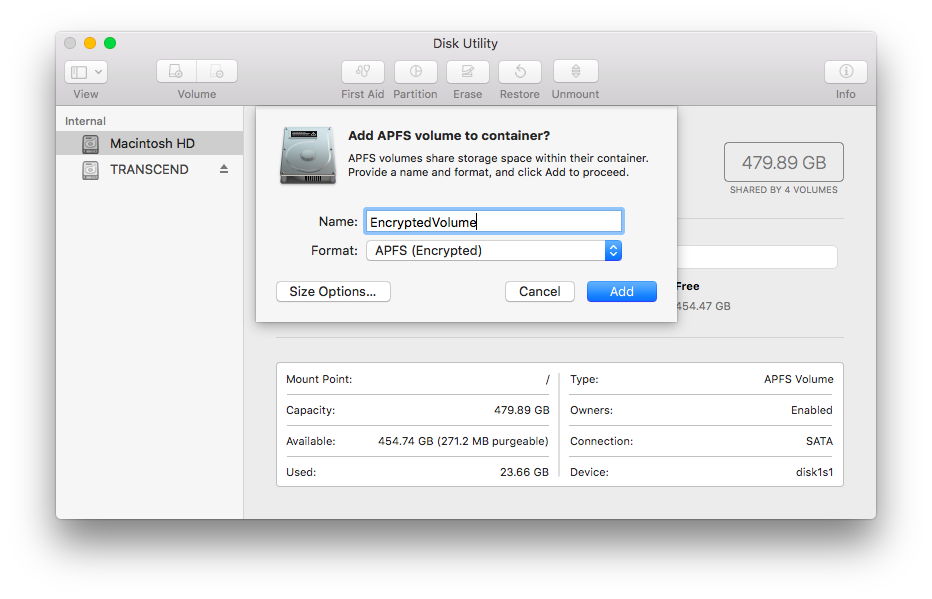Click the Erase toolbar icon
The width and height of the screenshot is (932, 599).
pyautogui.click(x=467, y=72)
